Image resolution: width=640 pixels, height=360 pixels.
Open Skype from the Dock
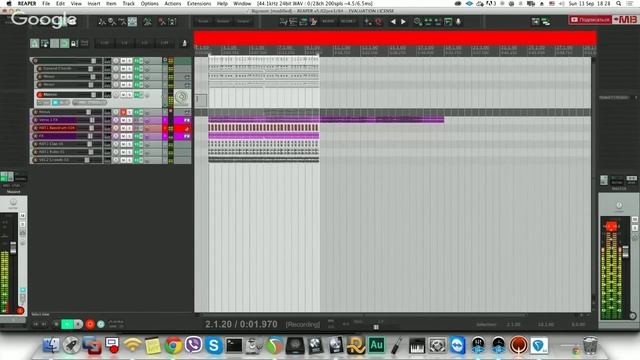click(213, 345)
